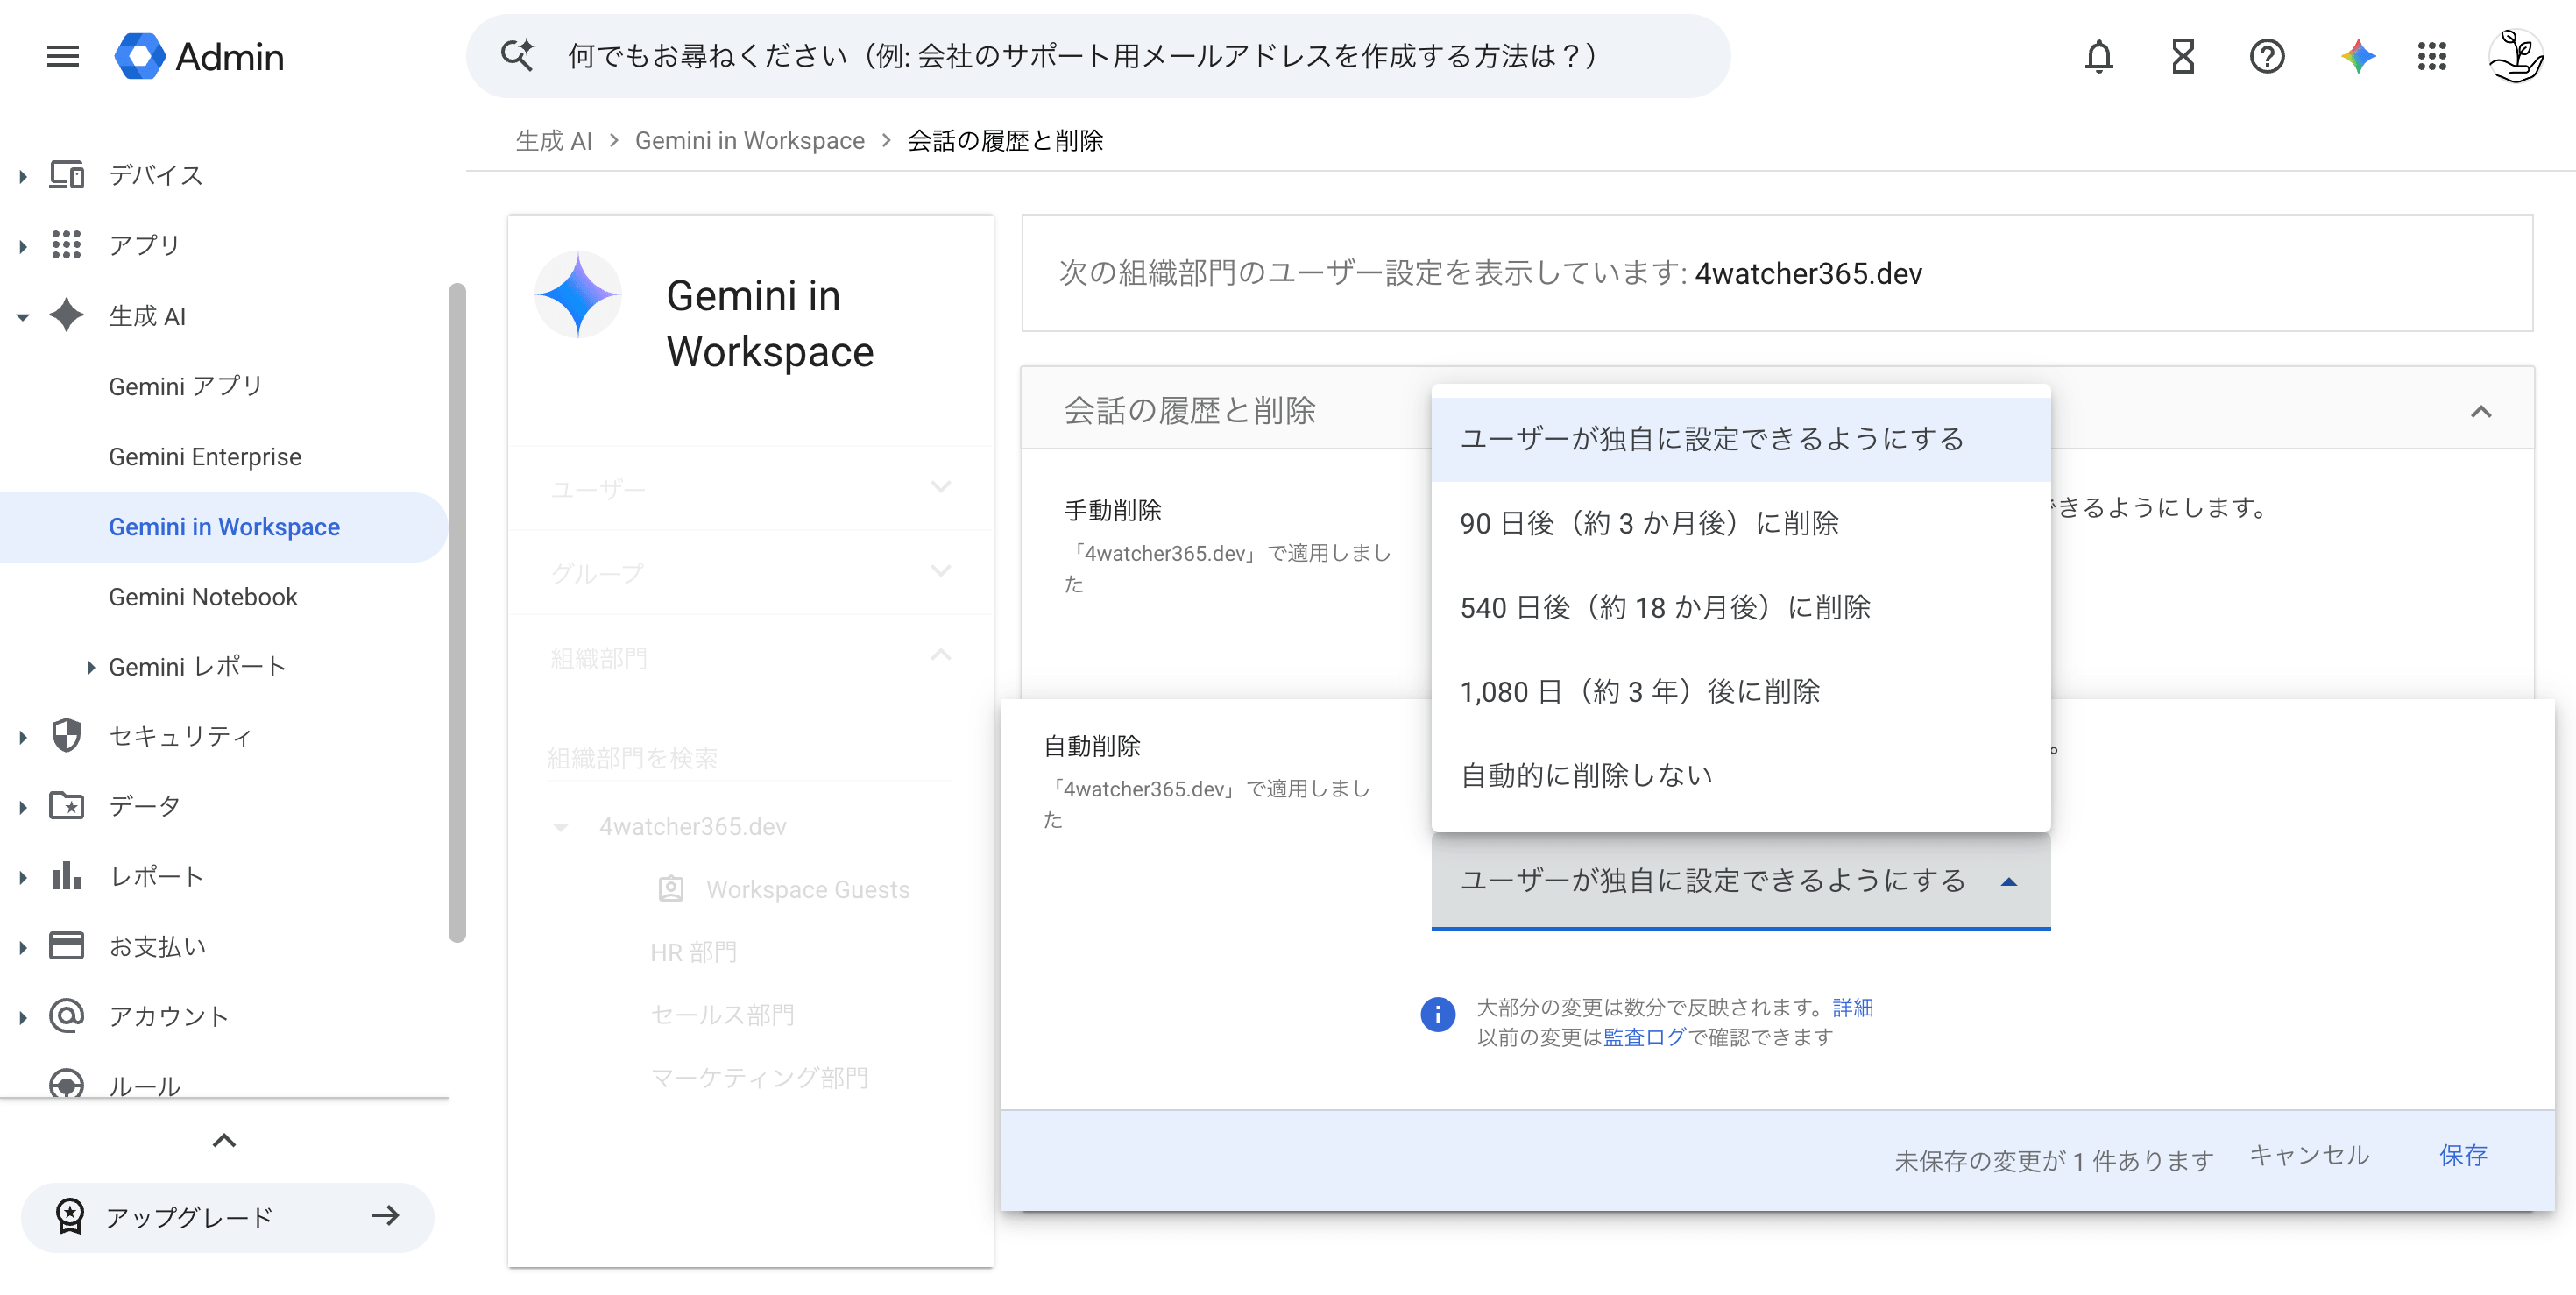Click the Gemini in Workspace logo
Viewport: 2576px width, 1295px height.
578,294
